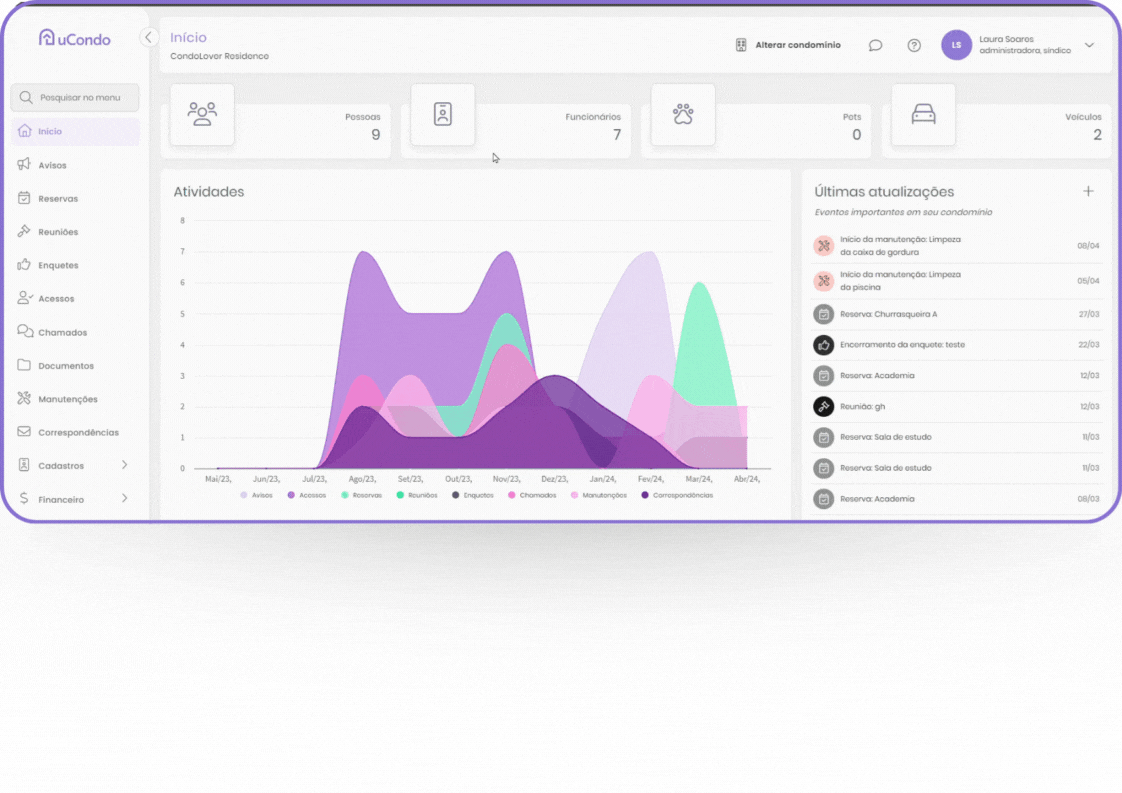This screenshot has height=793, width=1122.
Task: Open 'Reserva: Churrasqueira A' update
Action: pyautogui.click(x=956, y=314)
